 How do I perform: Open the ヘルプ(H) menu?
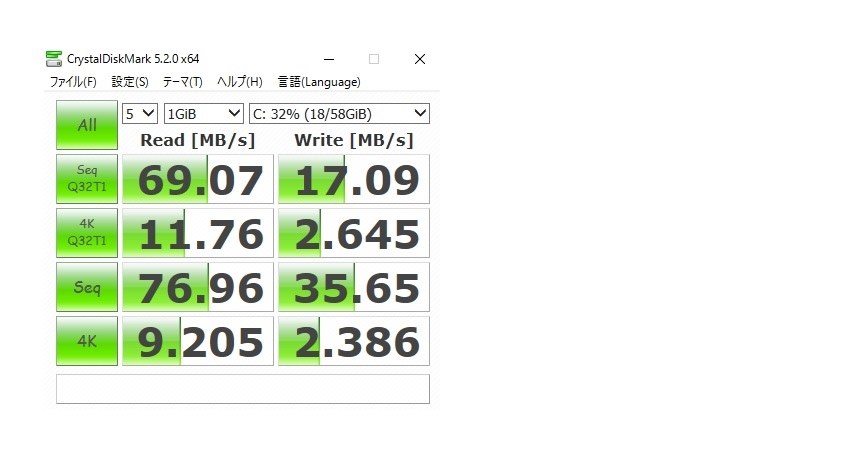(240, 82)
